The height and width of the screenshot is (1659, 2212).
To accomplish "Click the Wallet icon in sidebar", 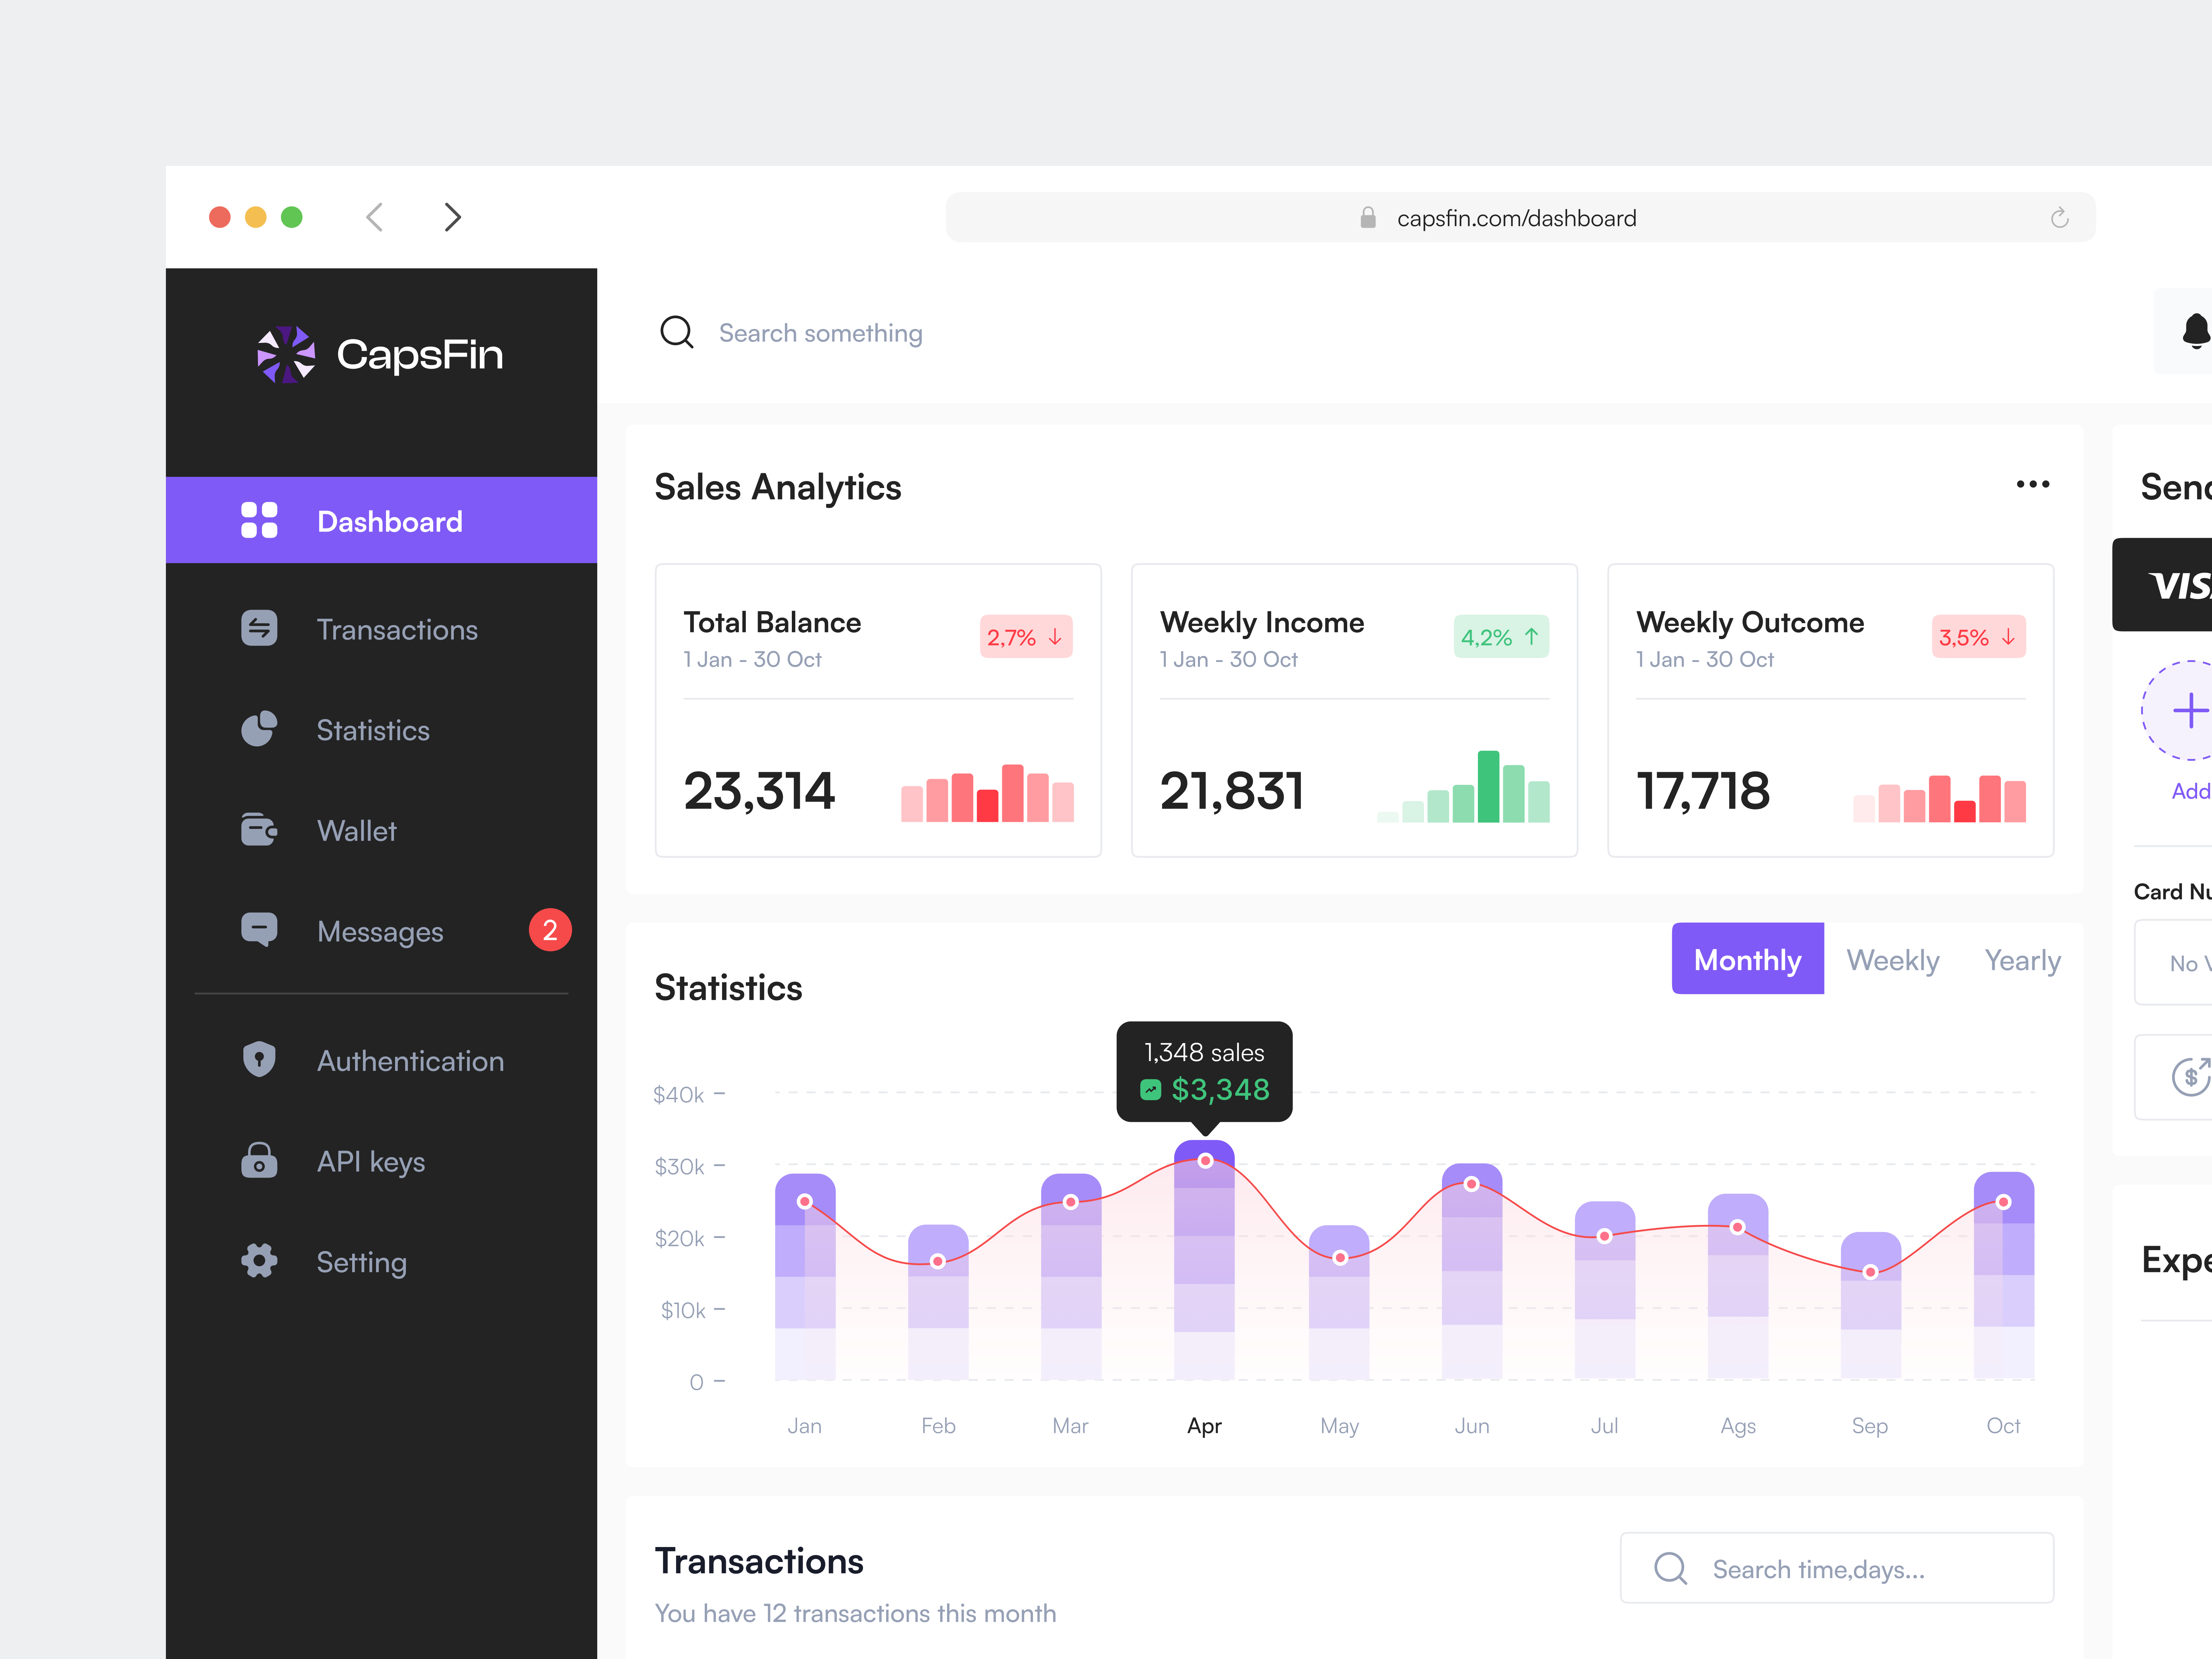I will [x=259, y=830].
